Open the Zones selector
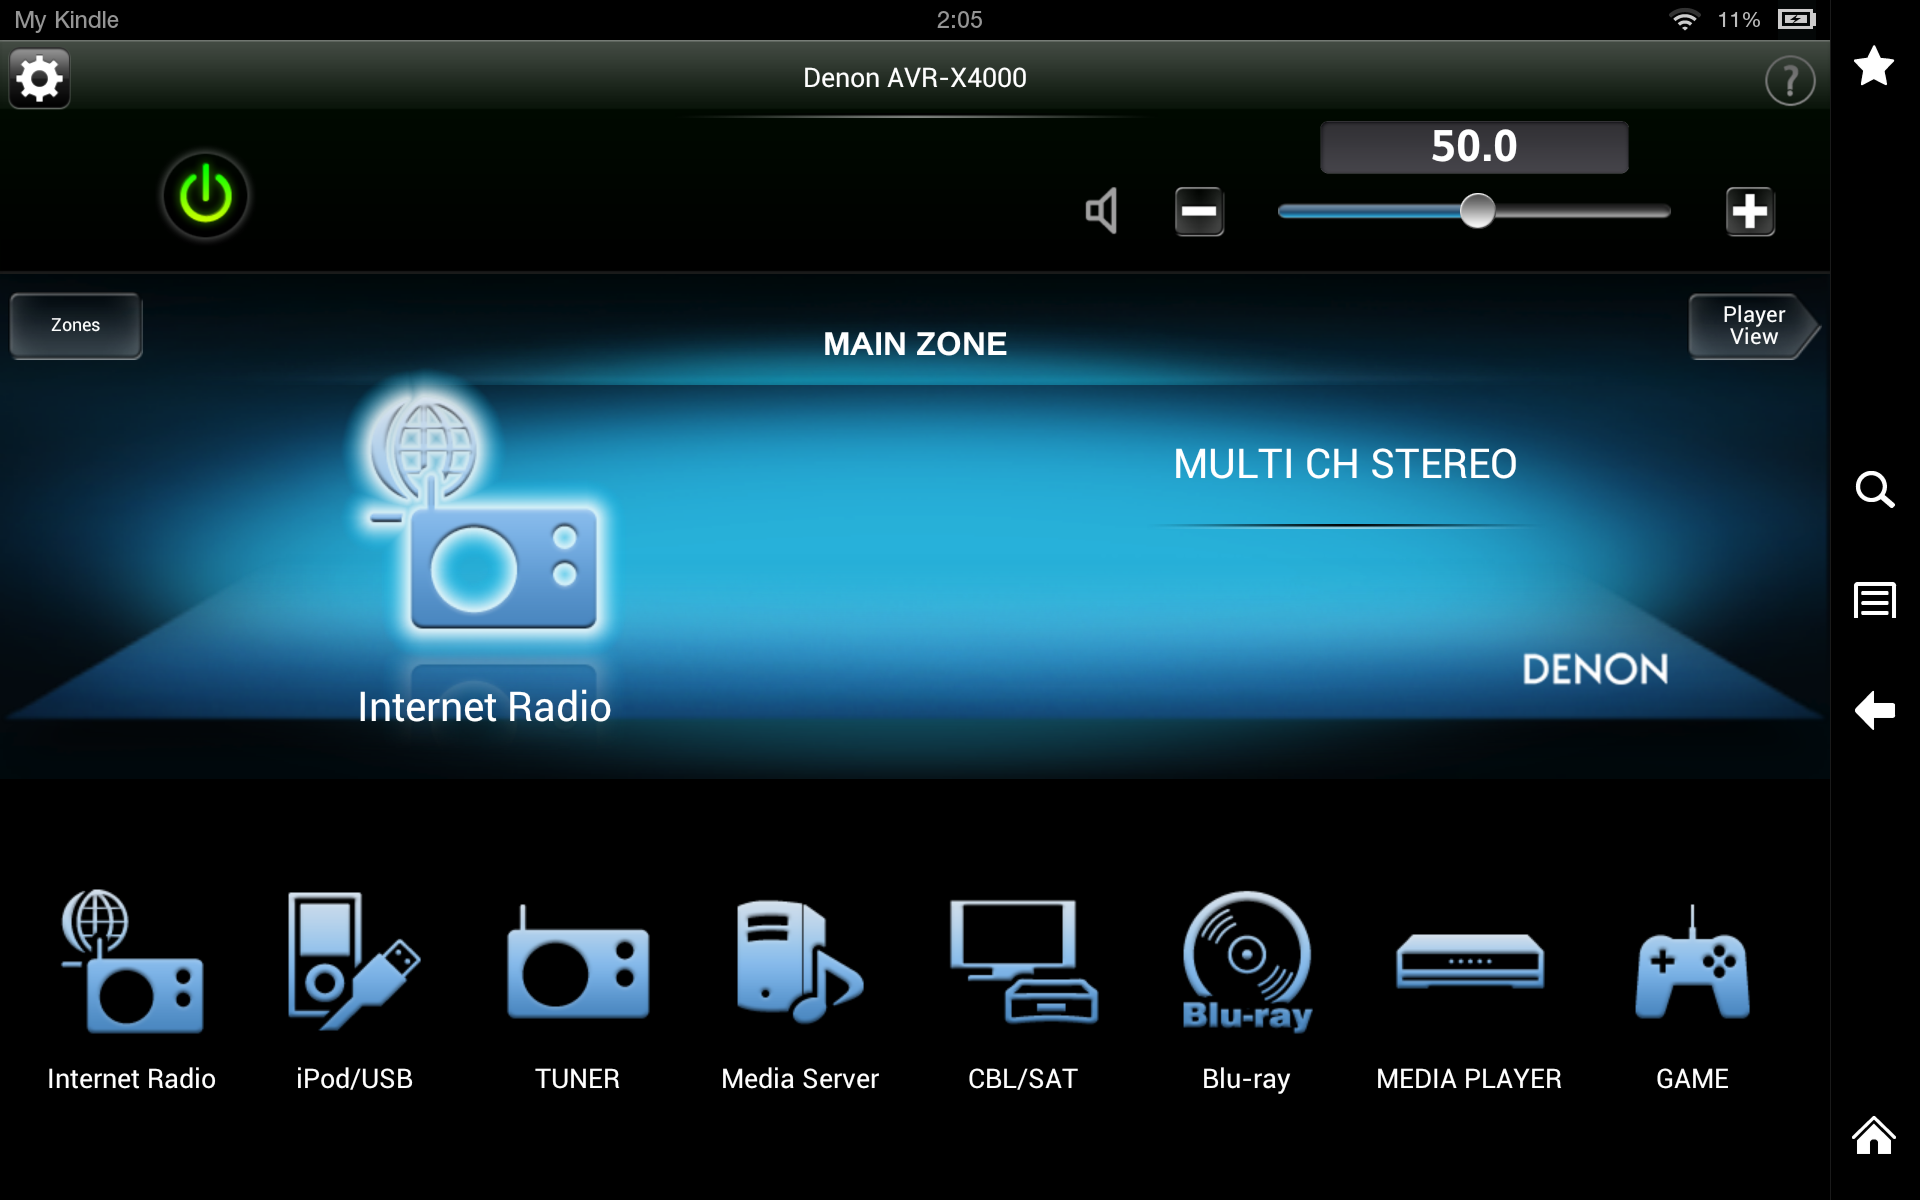Image resolution: width=1920 pixels, height=1200 pixels. pos(76,325)
